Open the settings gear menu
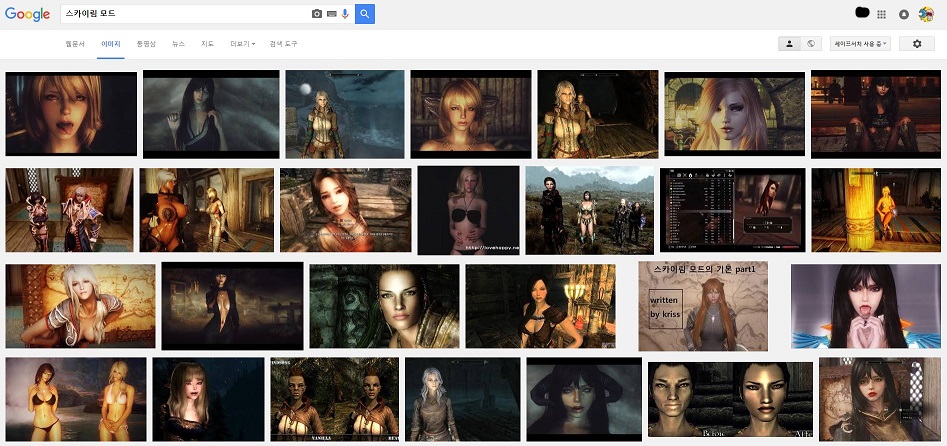Screen dimensions: 947x446 click(x=917, y=44)
